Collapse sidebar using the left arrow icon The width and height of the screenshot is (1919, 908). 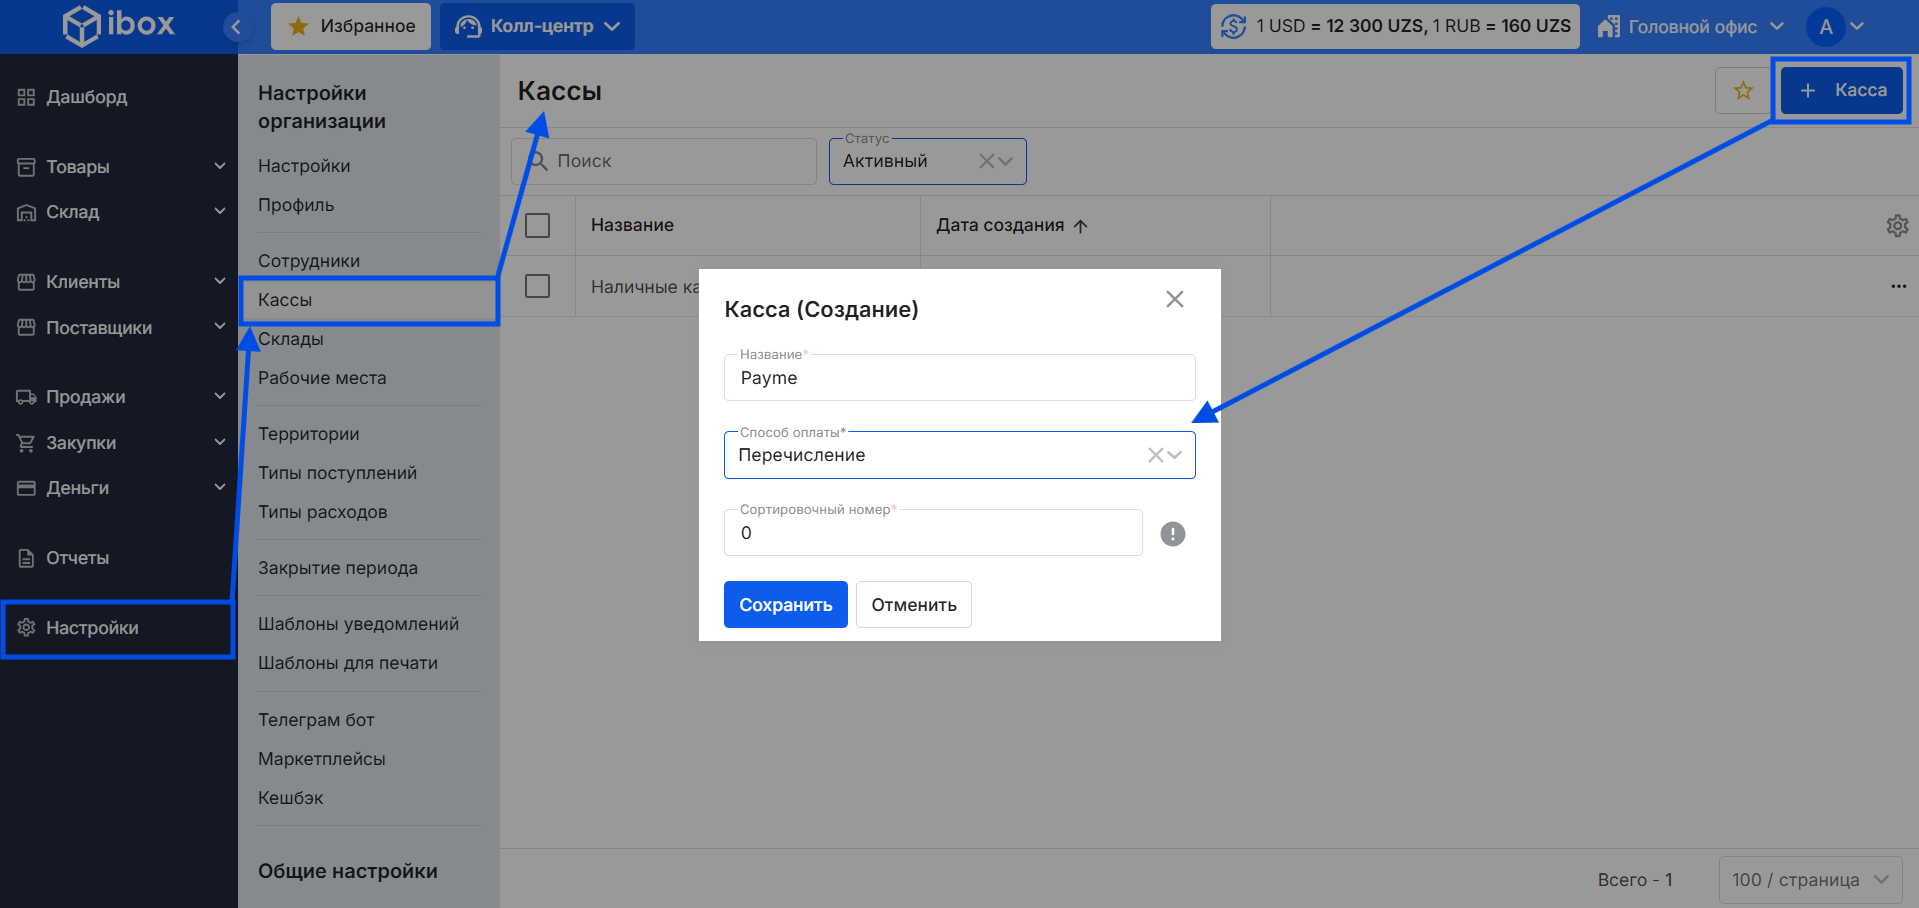click(x=236, y=27)
